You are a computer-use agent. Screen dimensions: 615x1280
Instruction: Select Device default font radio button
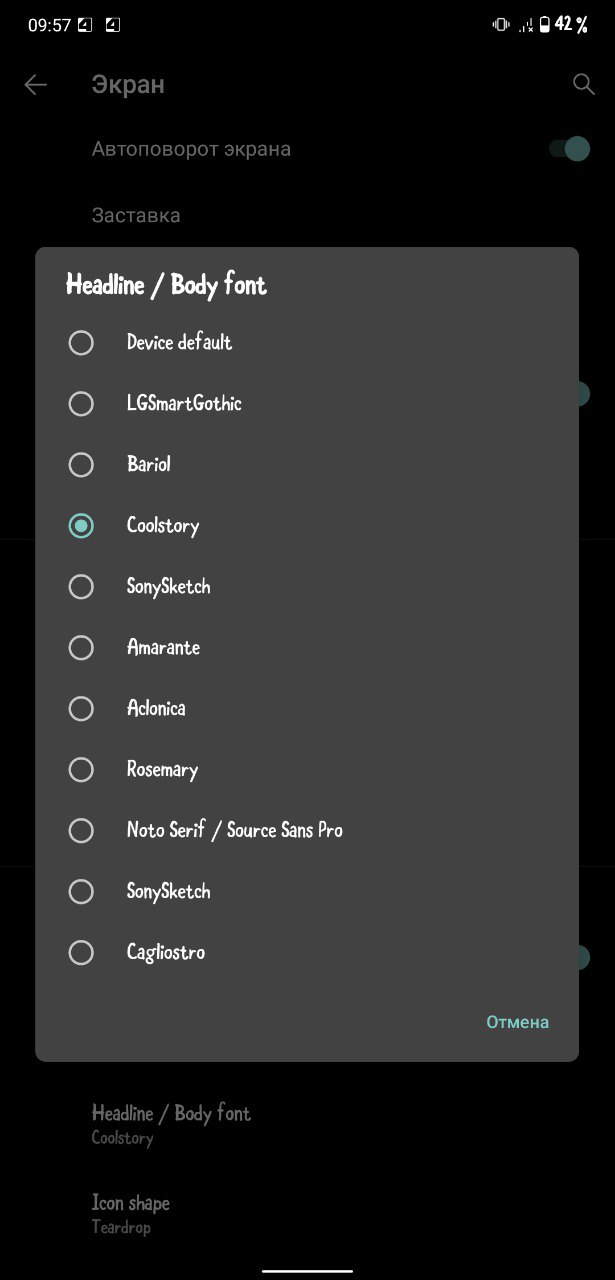[x=81, y=343]
